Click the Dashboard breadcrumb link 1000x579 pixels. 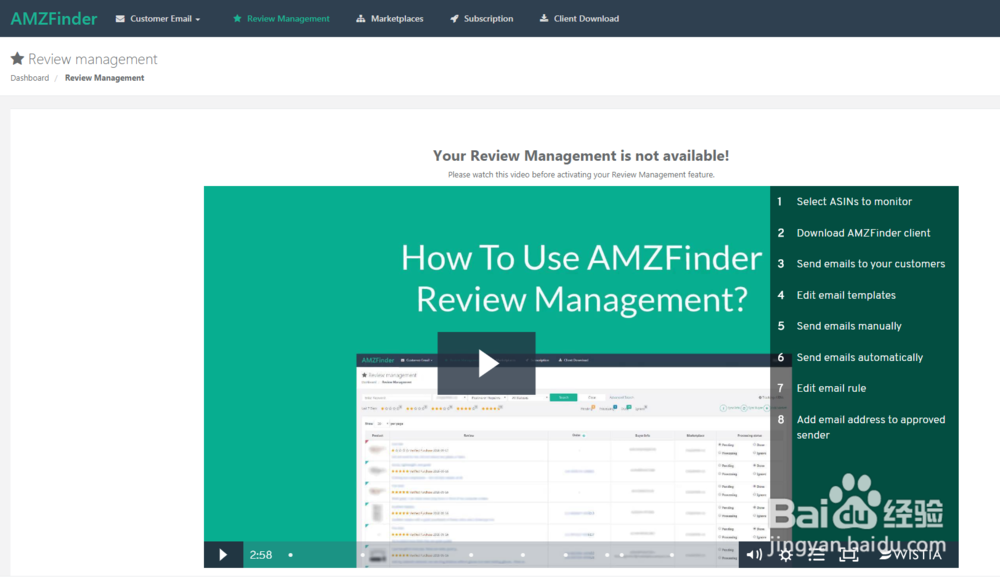pyautogui.click(x=29, y=78)
